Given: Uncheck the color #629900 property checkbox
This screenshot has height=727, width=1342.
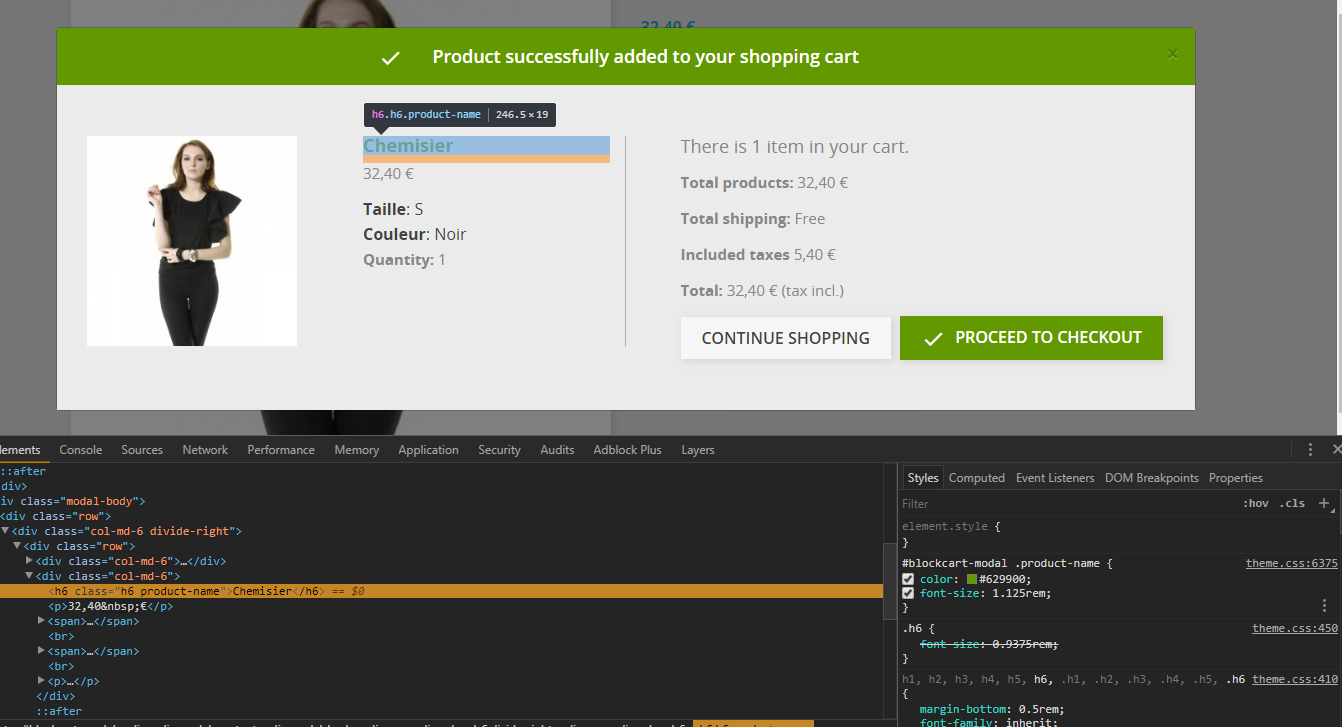Looking at the screenshot, I should tap(908, 579).
